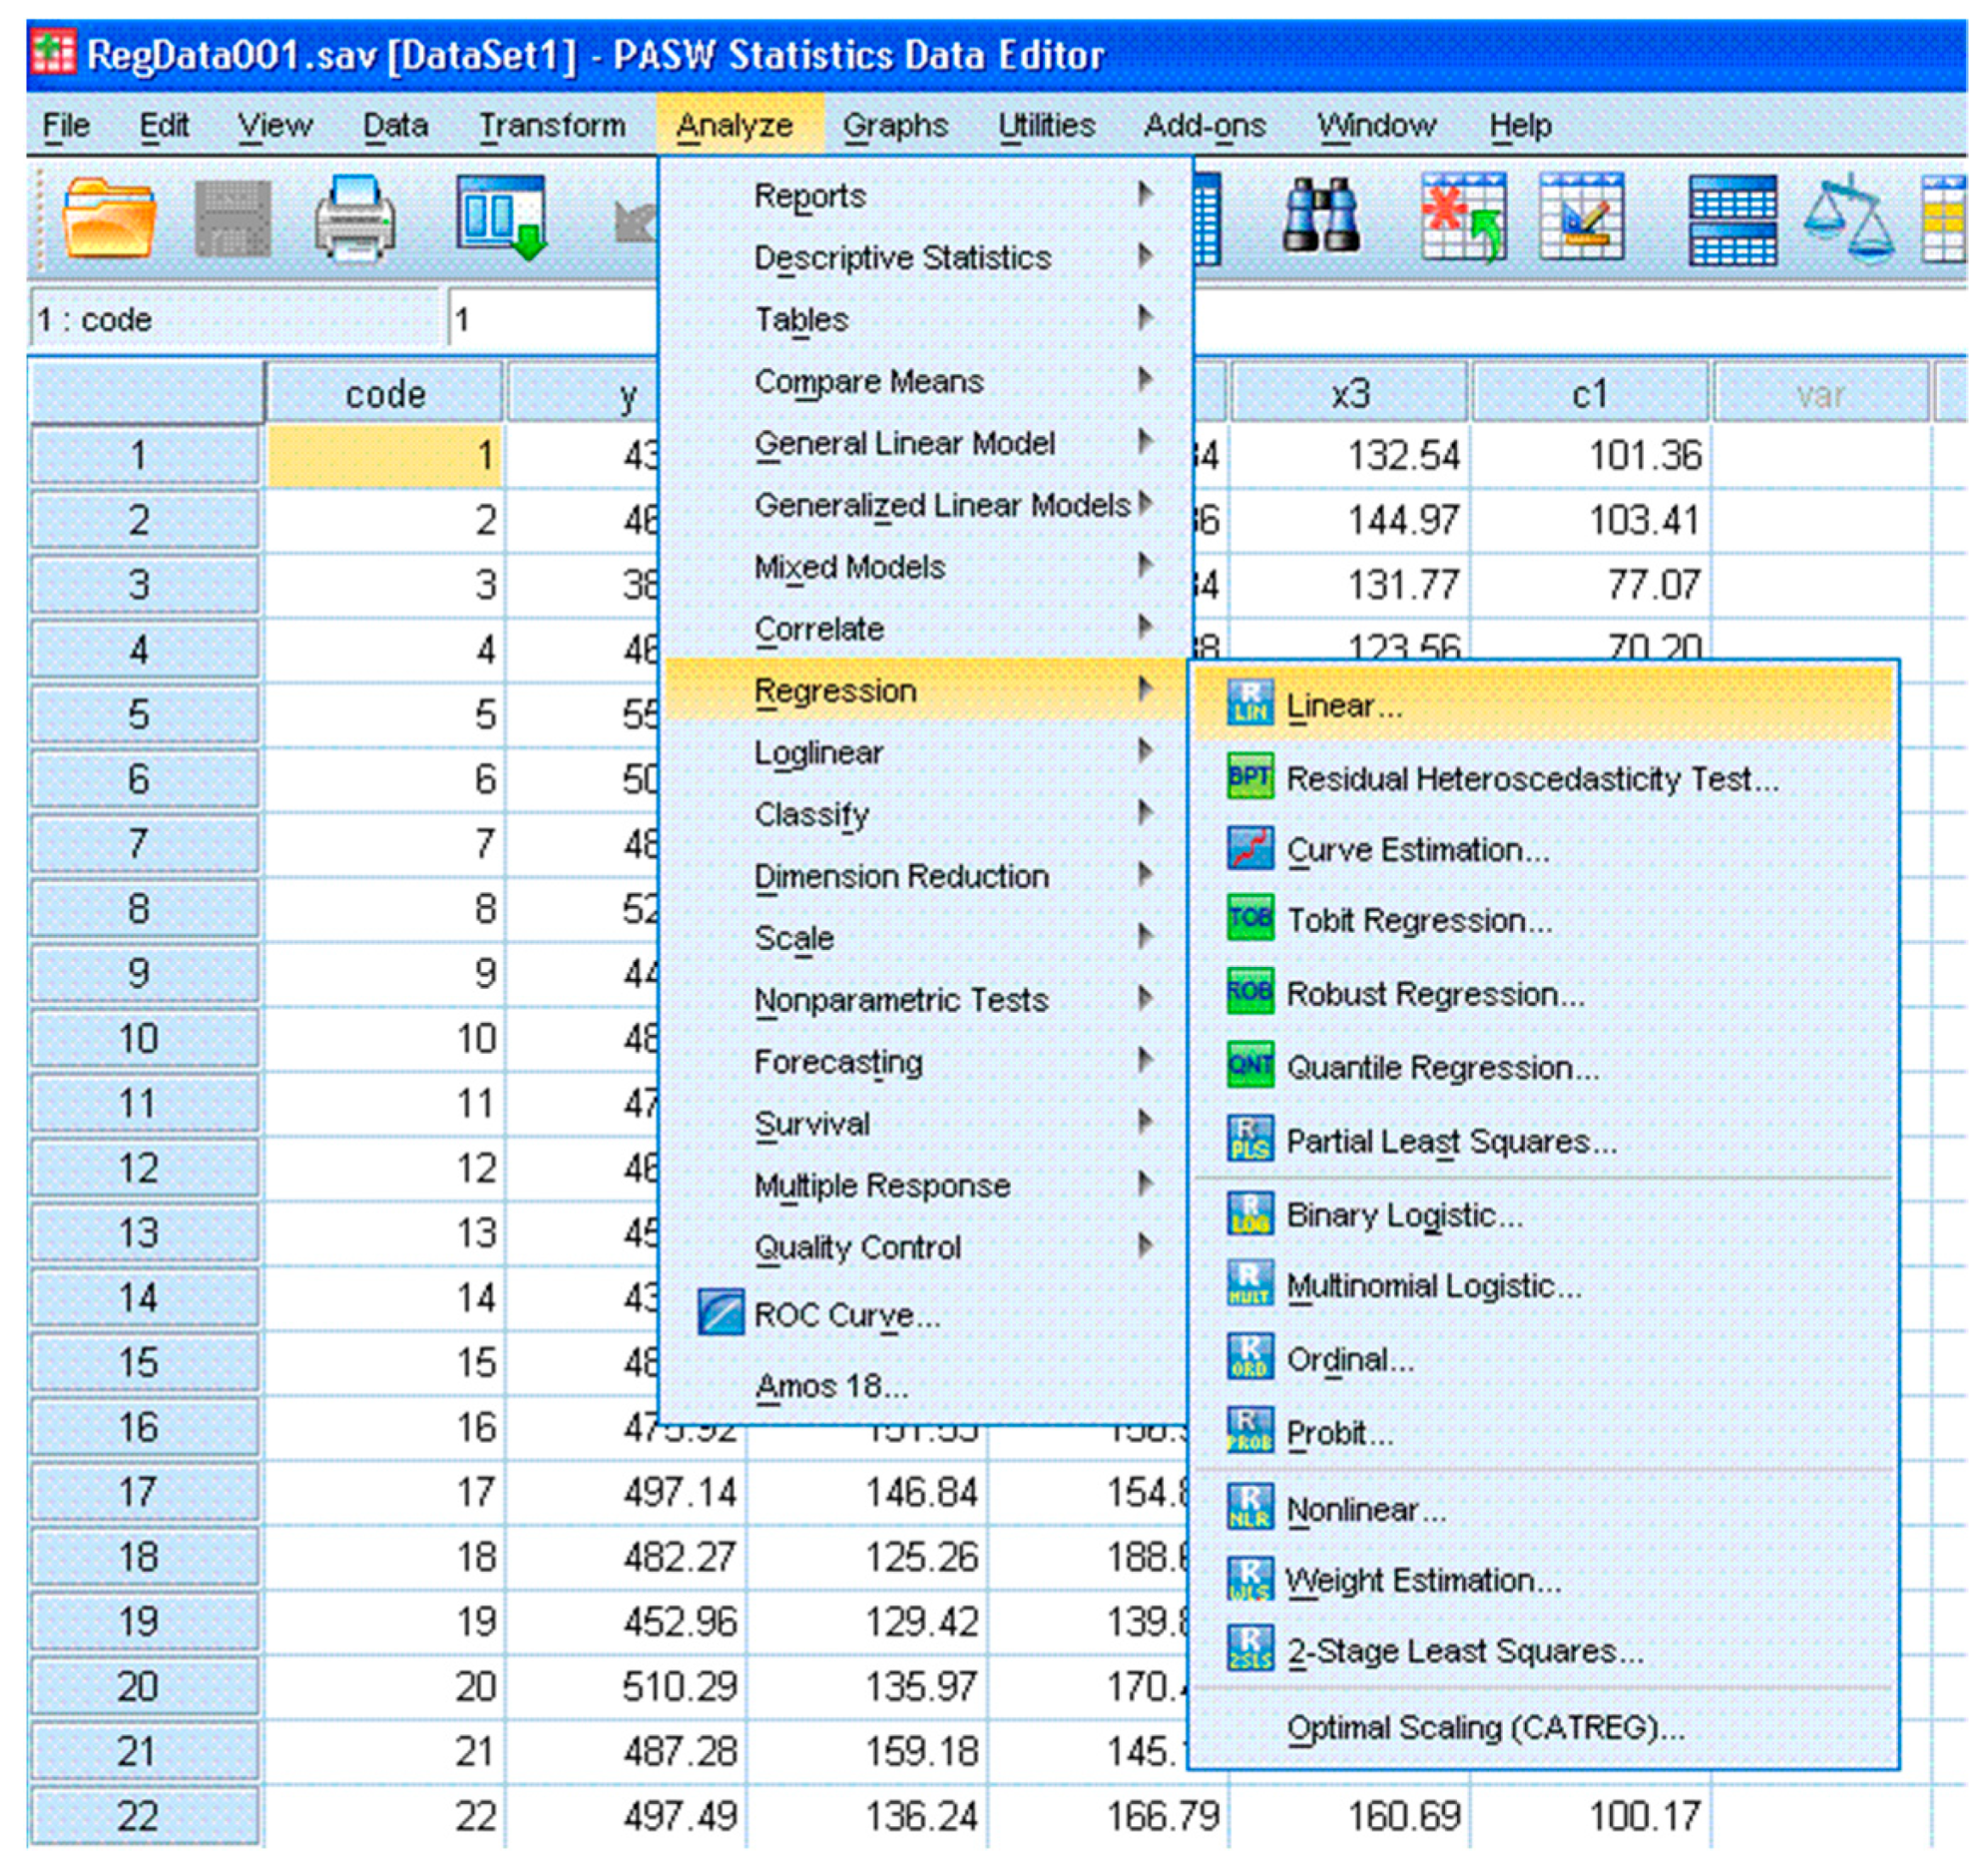Select Linear regression from submenu
Image resolution: width=1988 pixels, height=1866 pixels.
tap(1343, 706)
